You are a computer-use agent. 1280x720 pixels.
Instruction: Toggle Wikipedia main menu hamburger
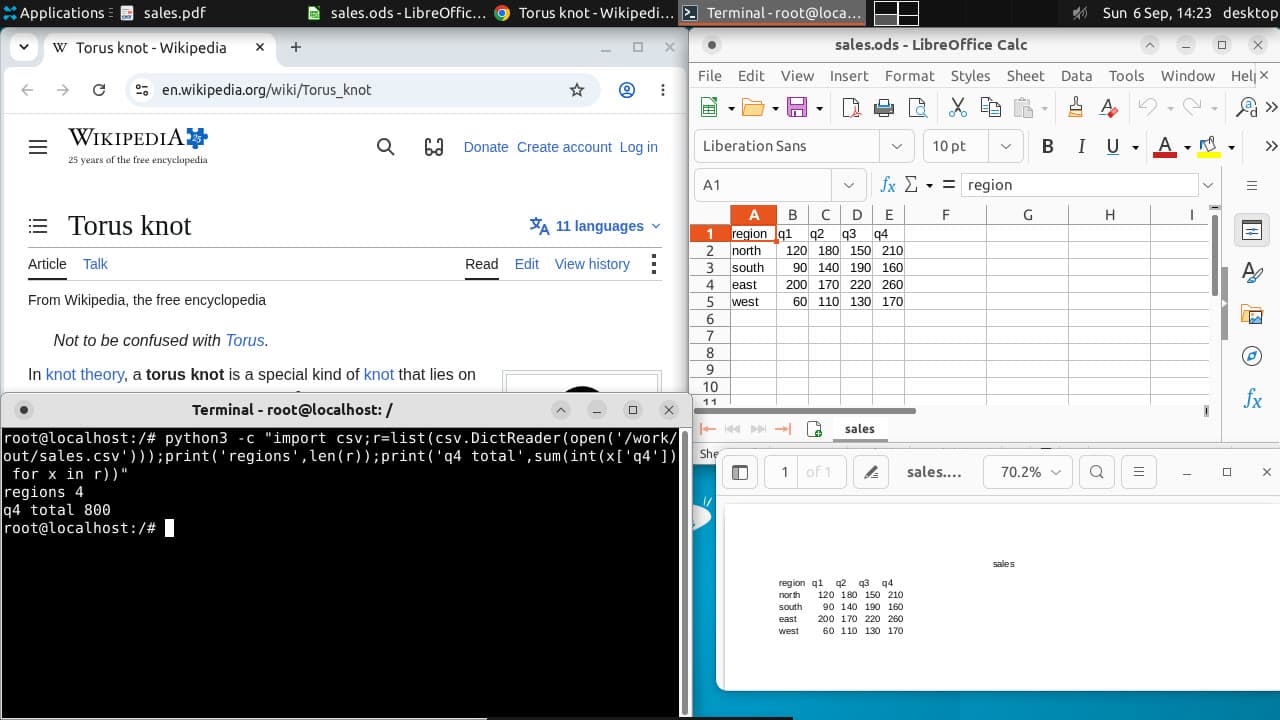(38, 147)
